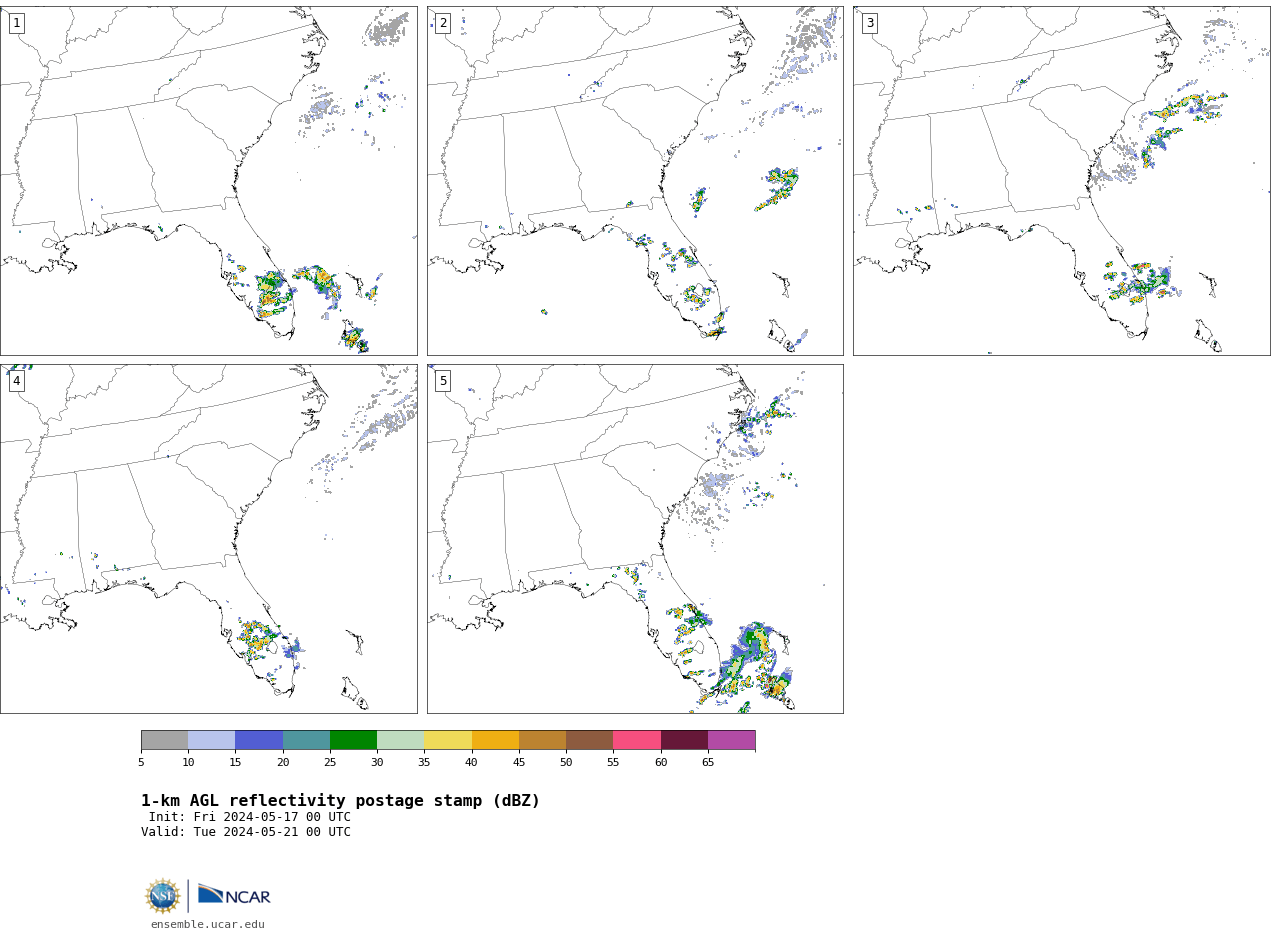Select the maroon 60-65 dBZ swatch
Viewport: 1280px width, 936px height.
click(684, 740)
